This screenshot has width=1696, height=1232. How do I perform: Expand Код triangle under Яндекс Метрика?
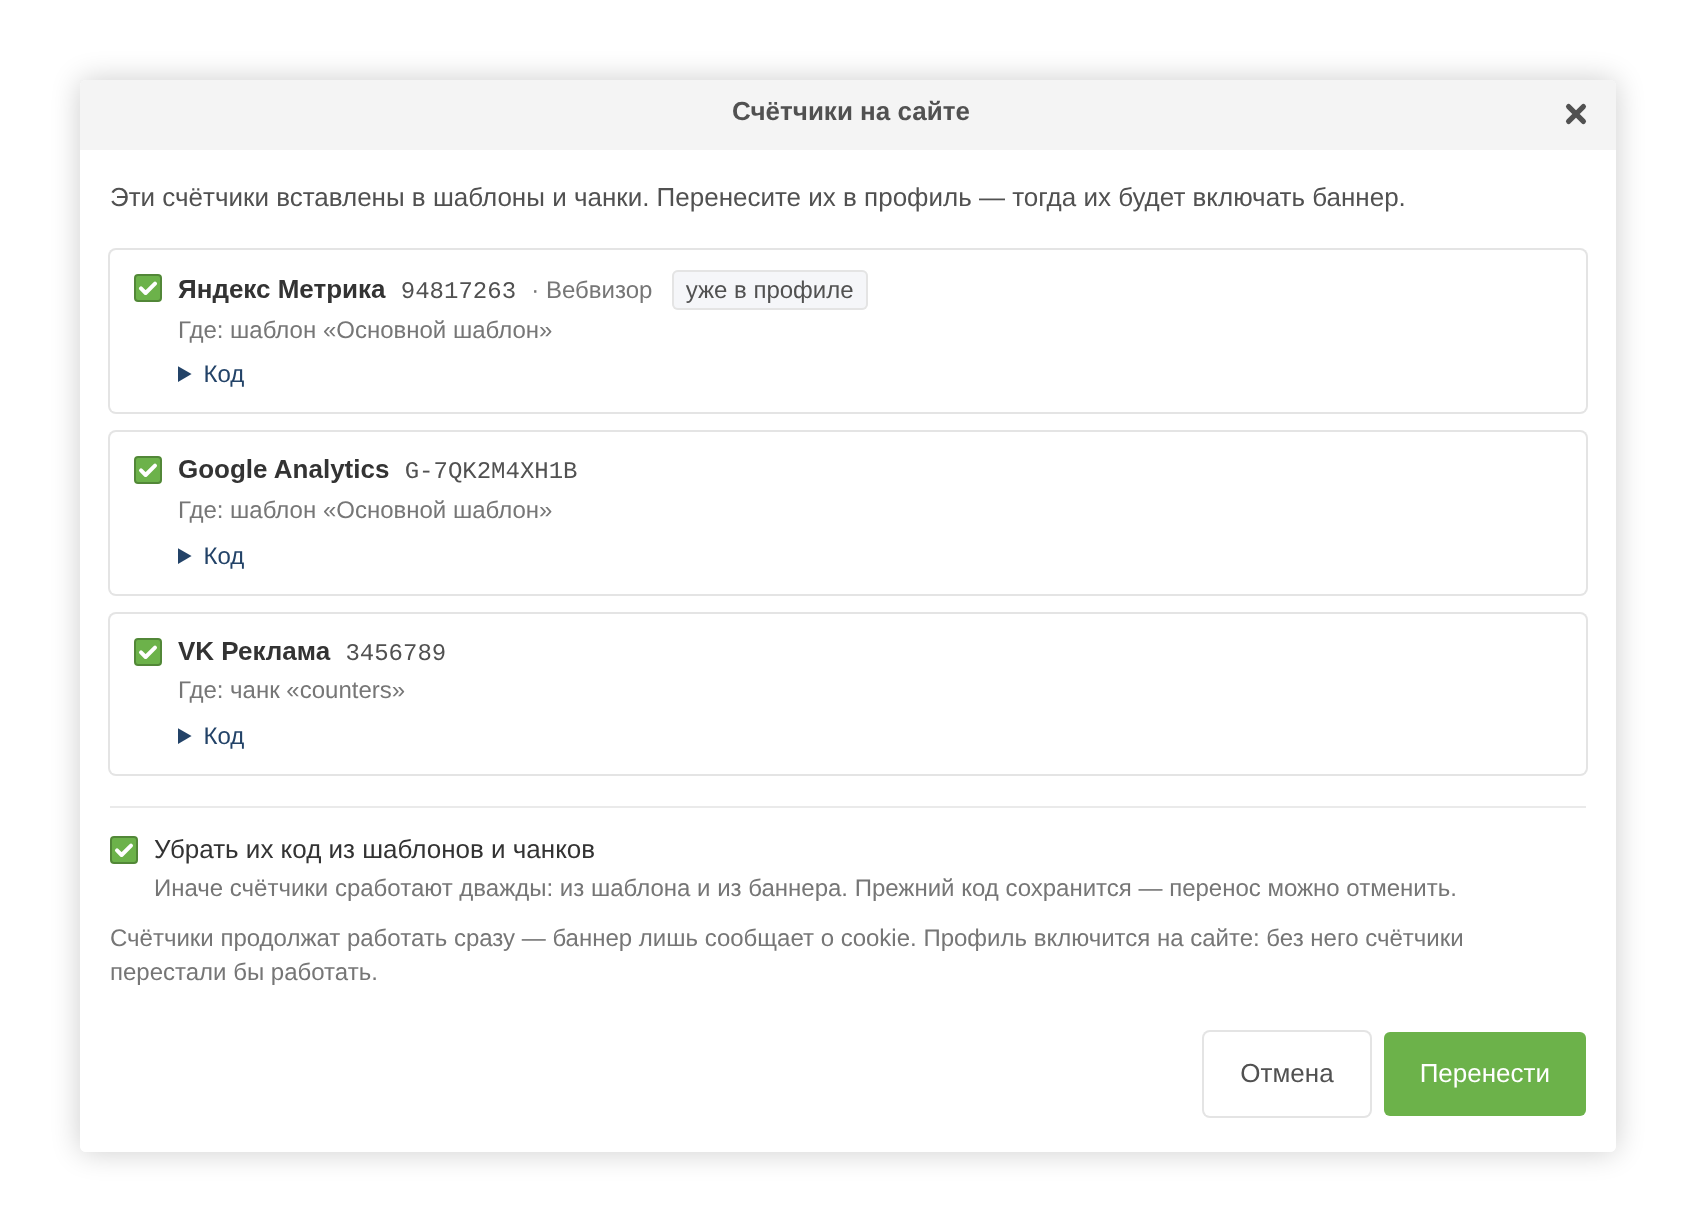tap(184, 374)
